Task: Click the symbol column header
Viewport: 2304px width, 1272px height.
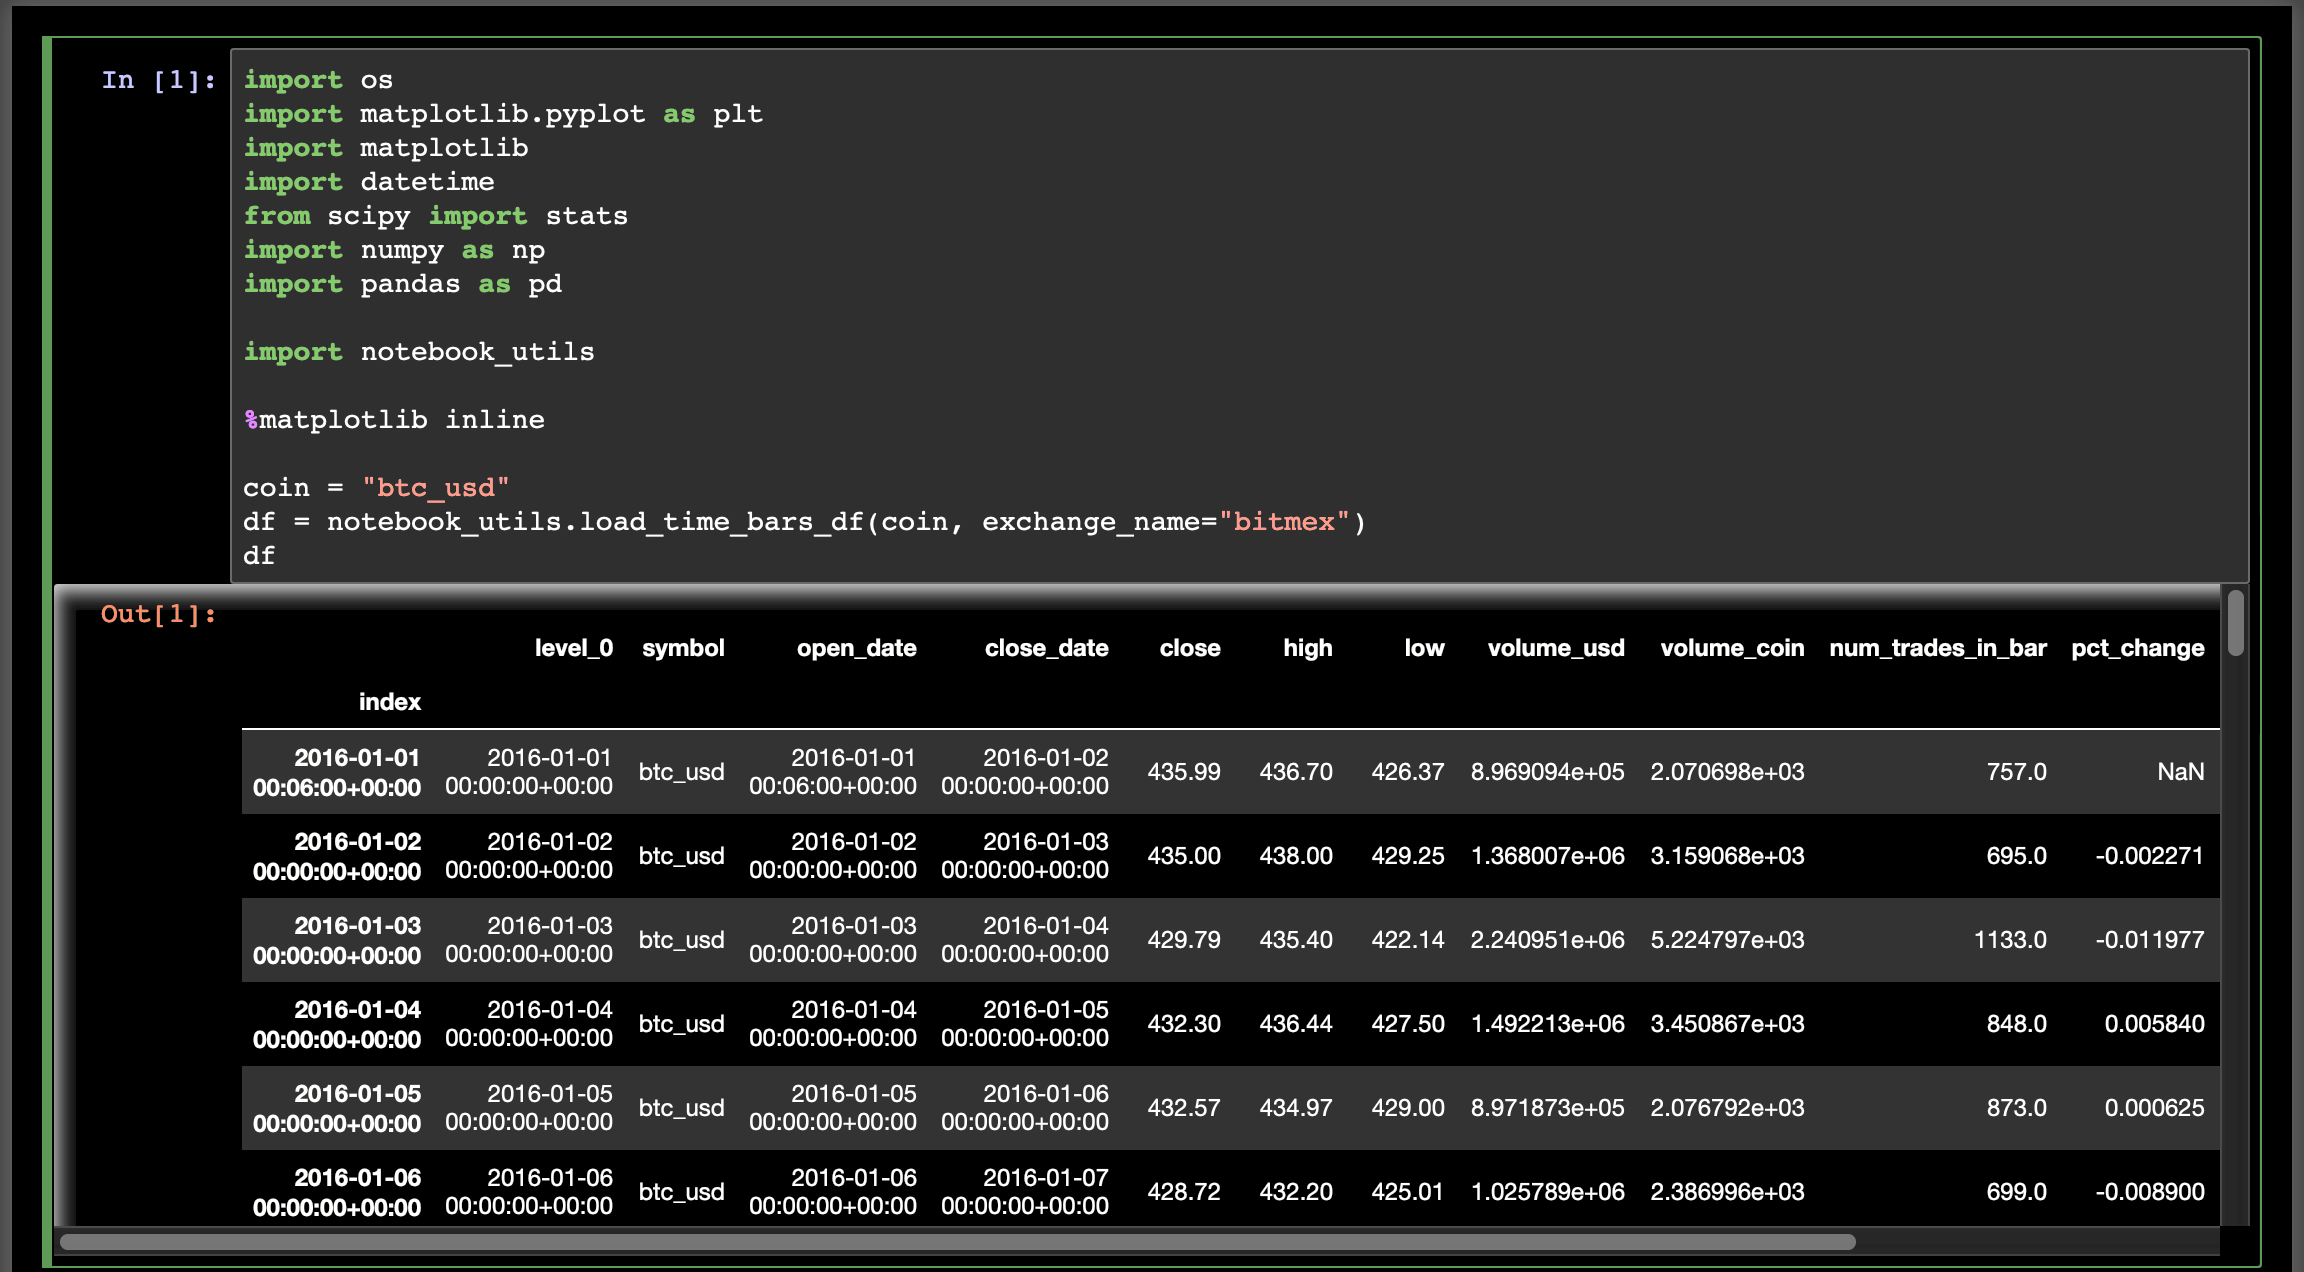Action: tap(683, 648)
